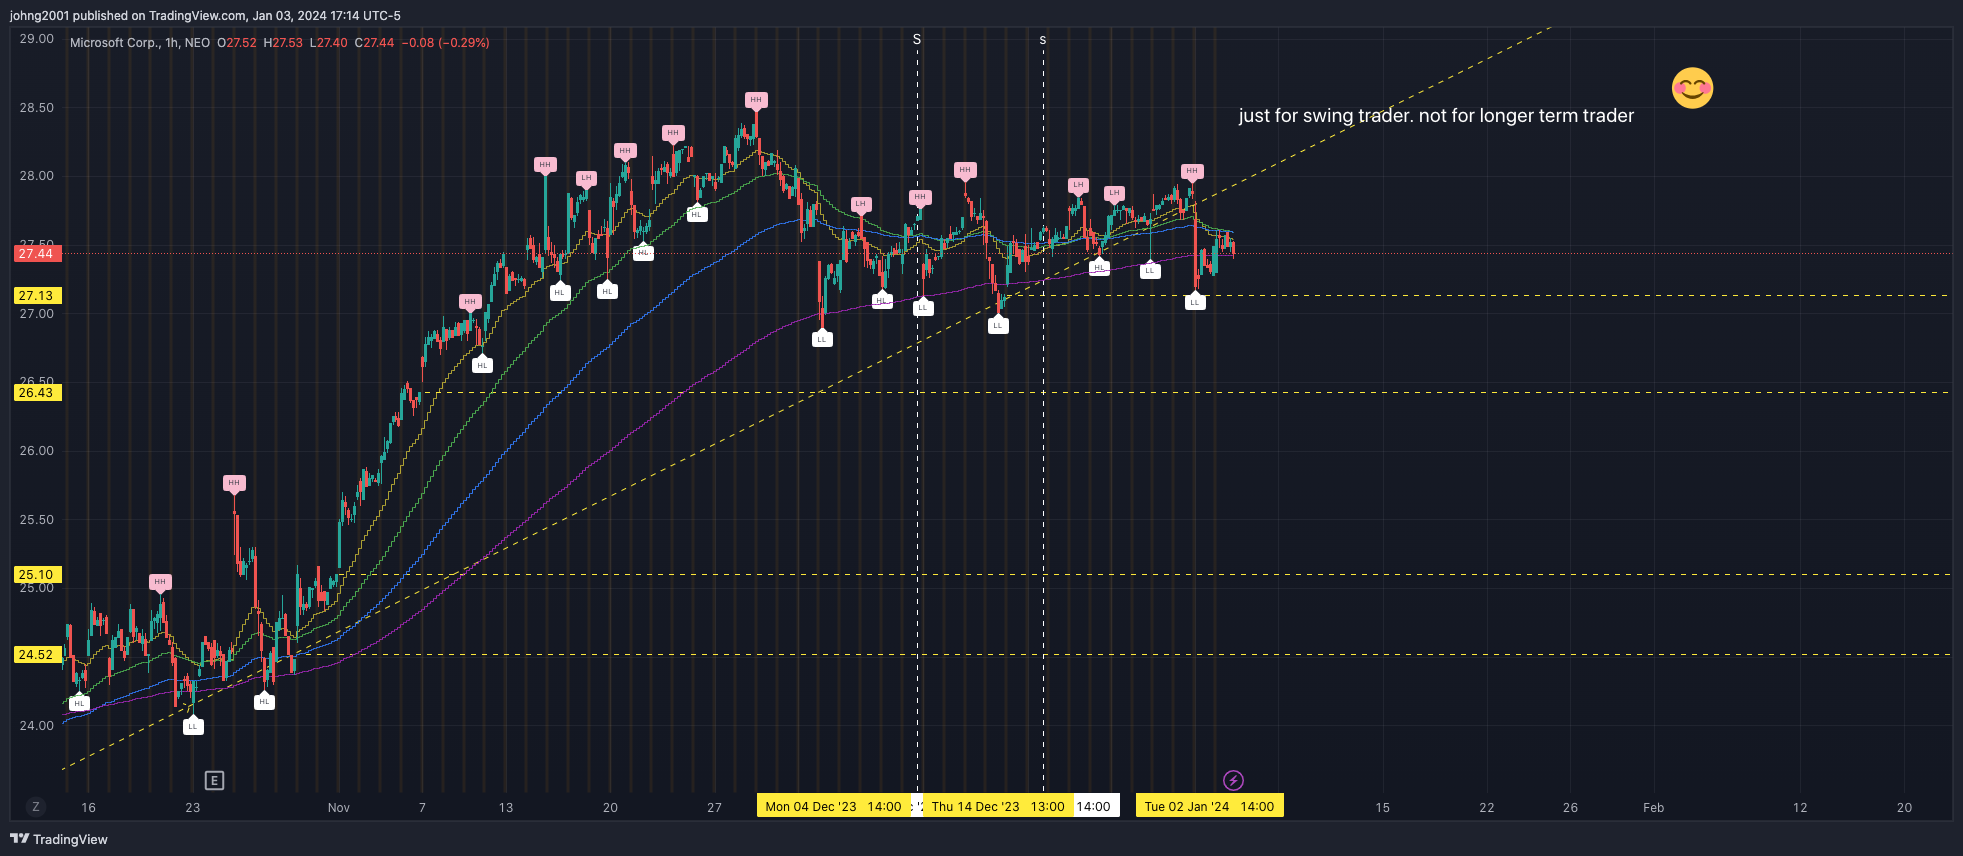Click the 26.00 price axis tick

tap(37, 451)
